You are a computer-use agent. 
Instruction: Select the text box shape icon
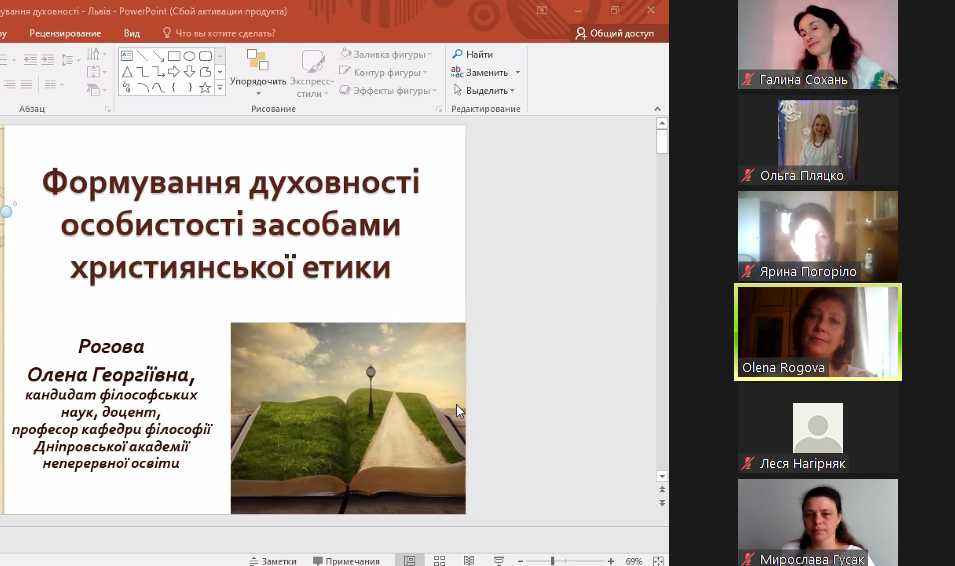tap(127, 56)
